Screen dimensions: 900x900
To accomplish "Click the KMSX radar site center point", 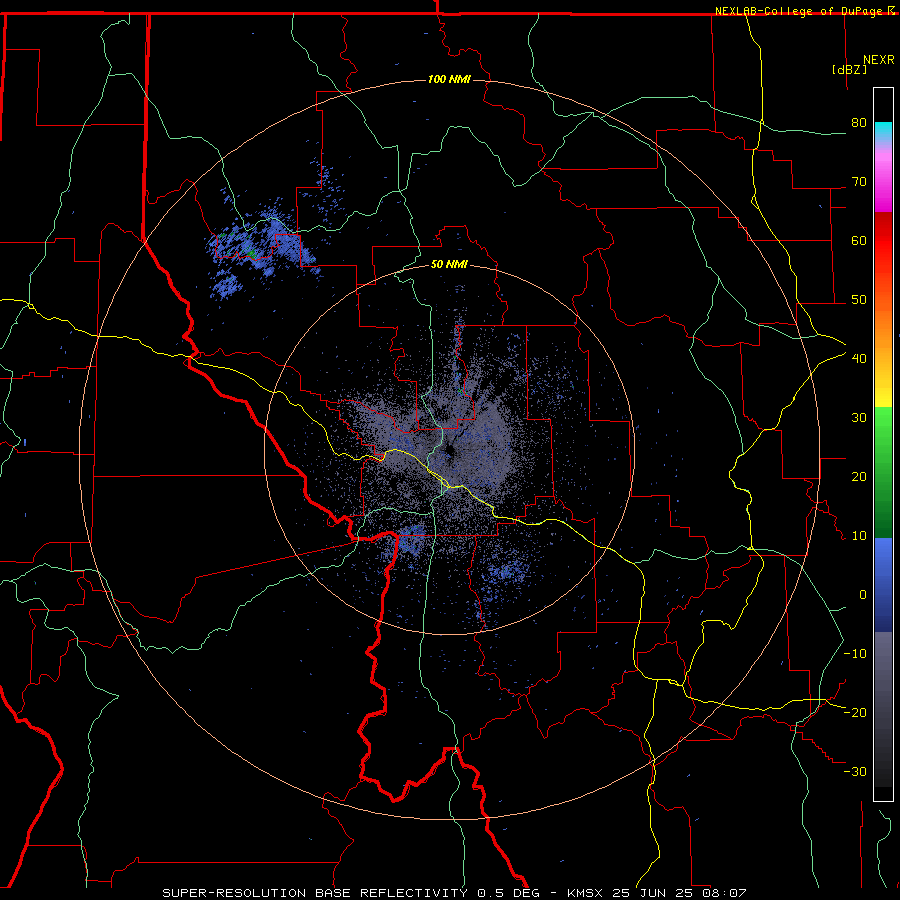I will 449,450.
